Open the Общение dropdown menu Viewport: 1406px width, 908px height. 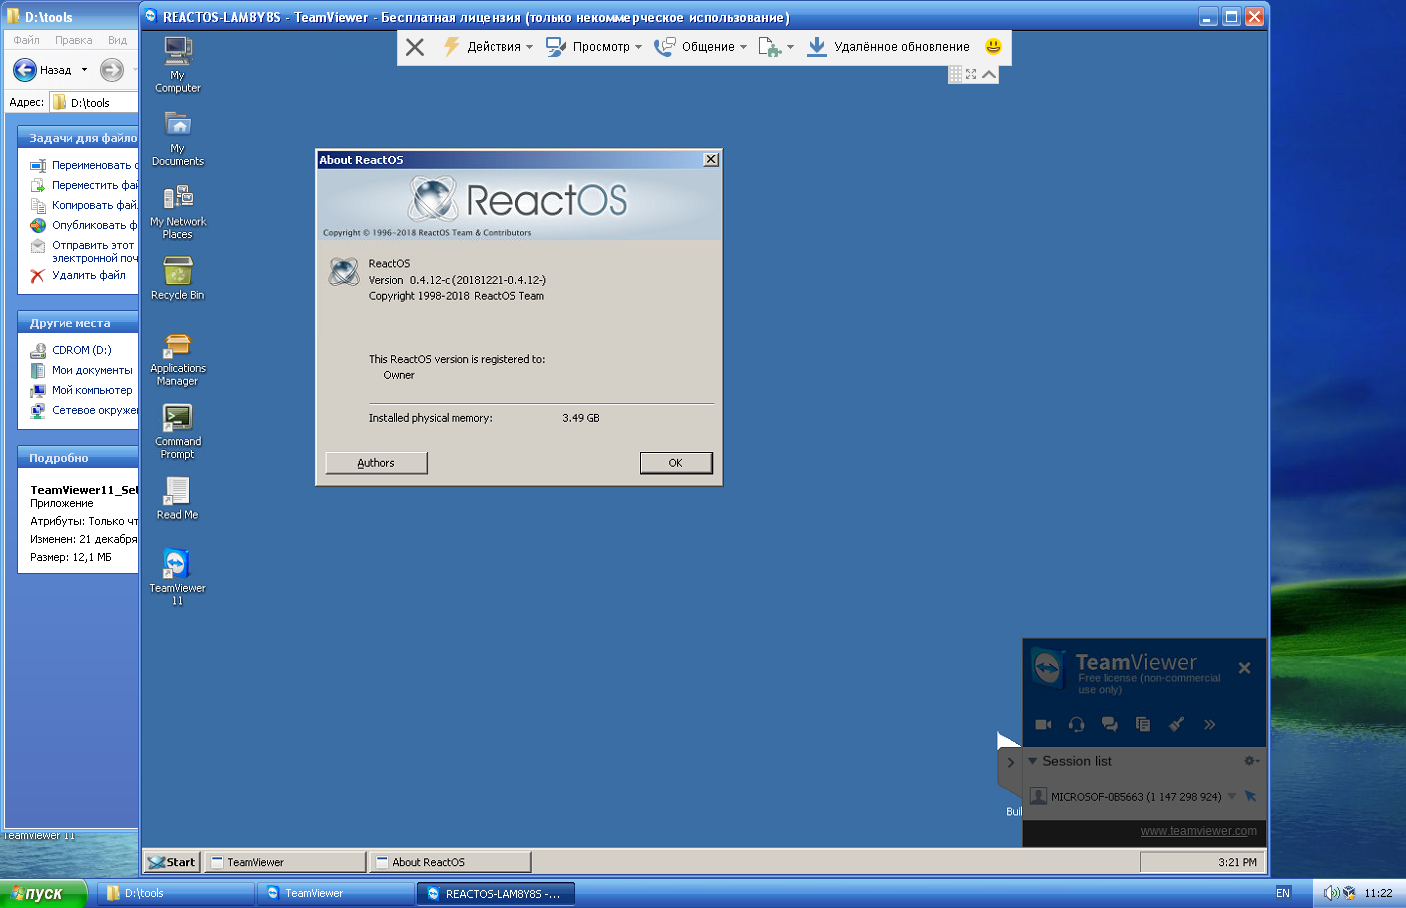(x=700, y=47)
